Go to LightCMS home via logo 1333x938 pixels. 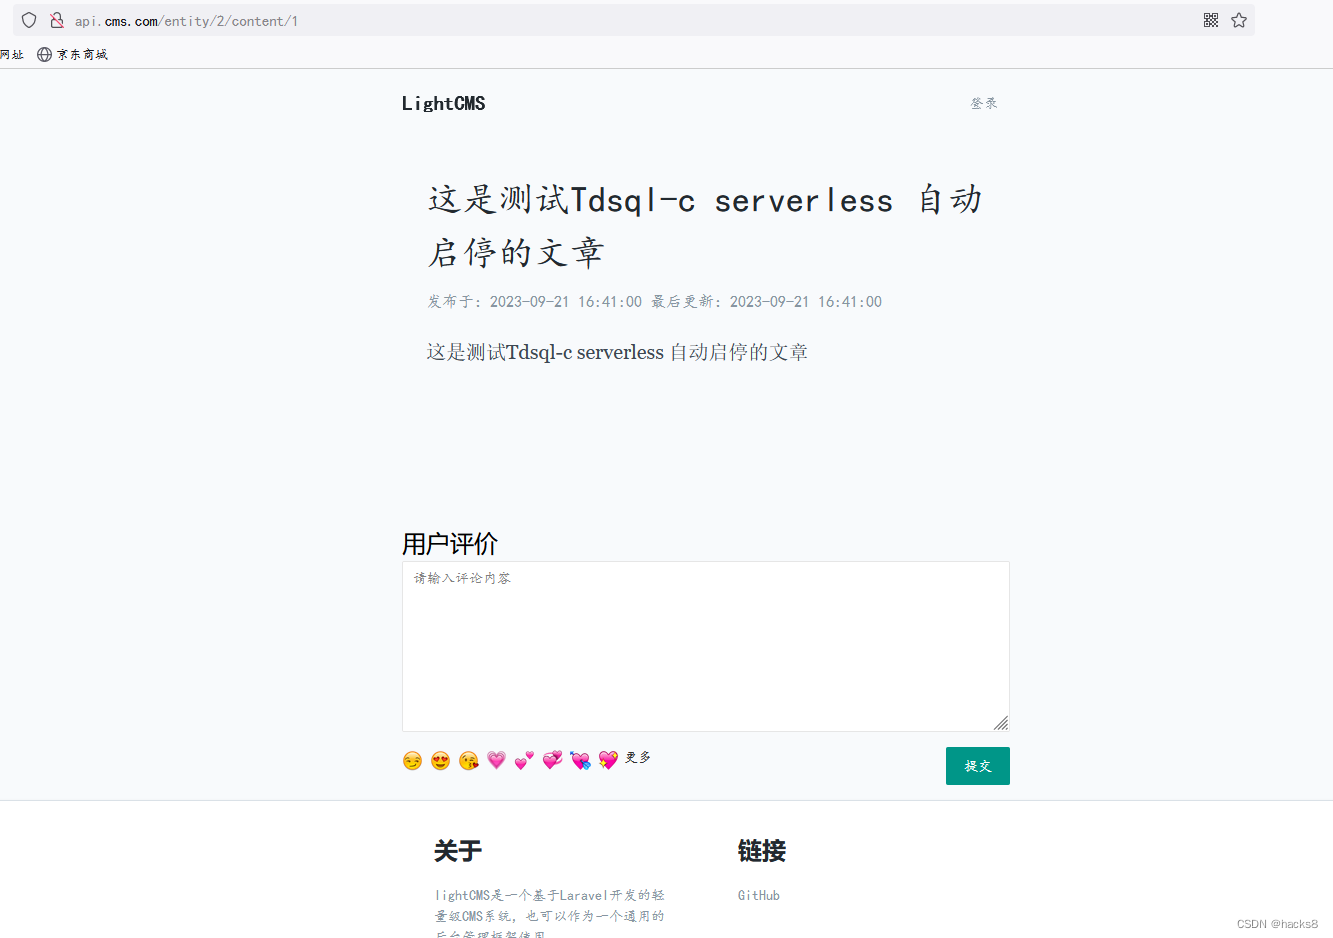click(443, 104)
